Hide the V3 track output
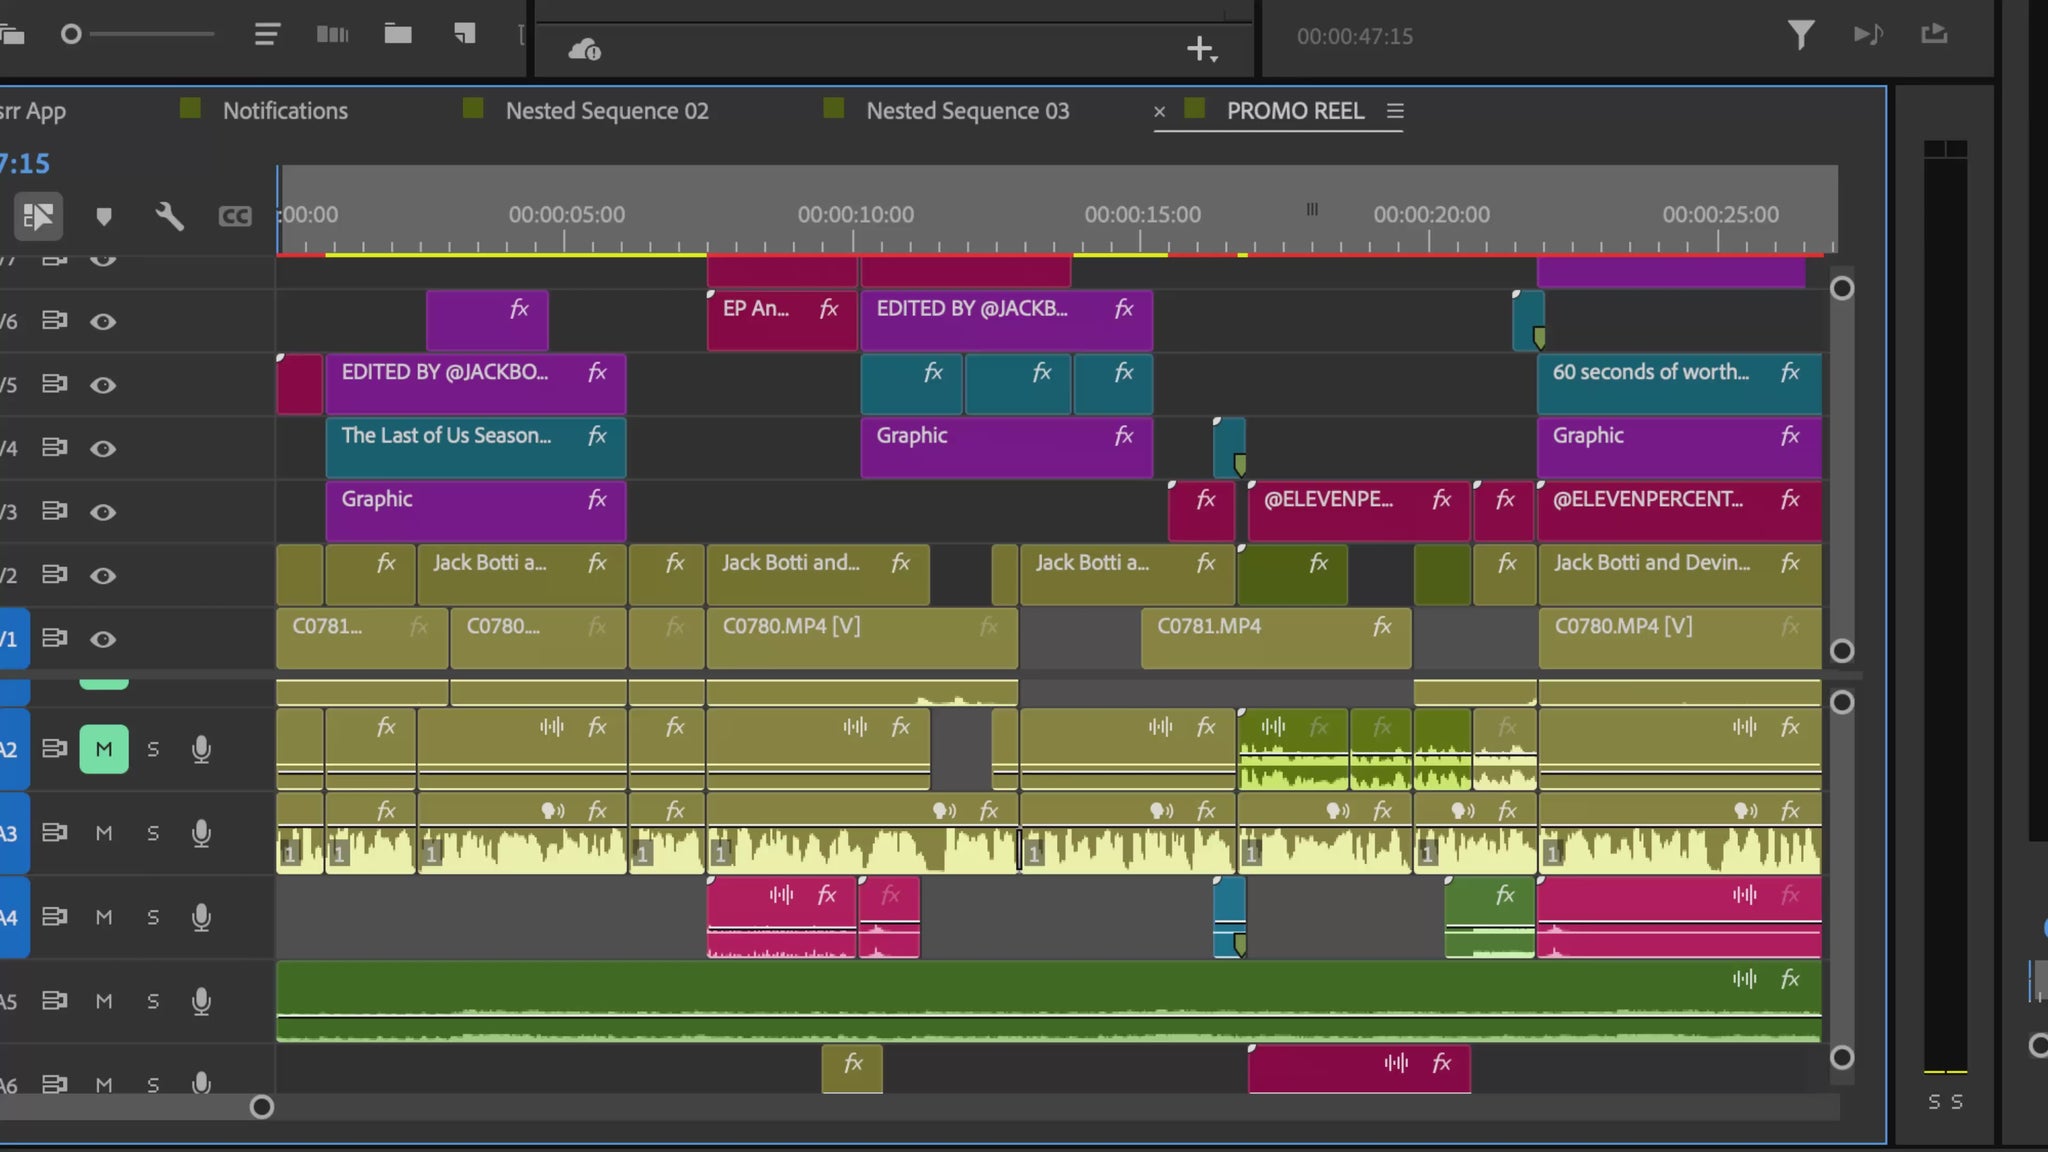This screenshot has width=2048, height=1152. [103, 512]
